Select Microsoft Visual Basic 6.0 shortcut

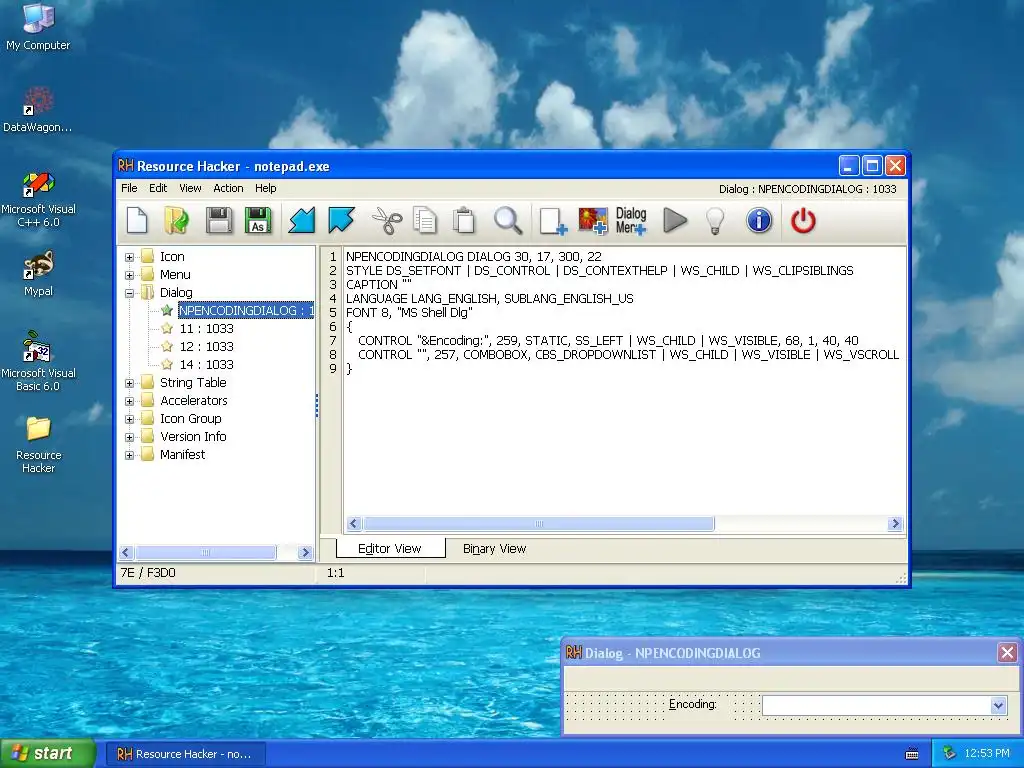point(38,362)
